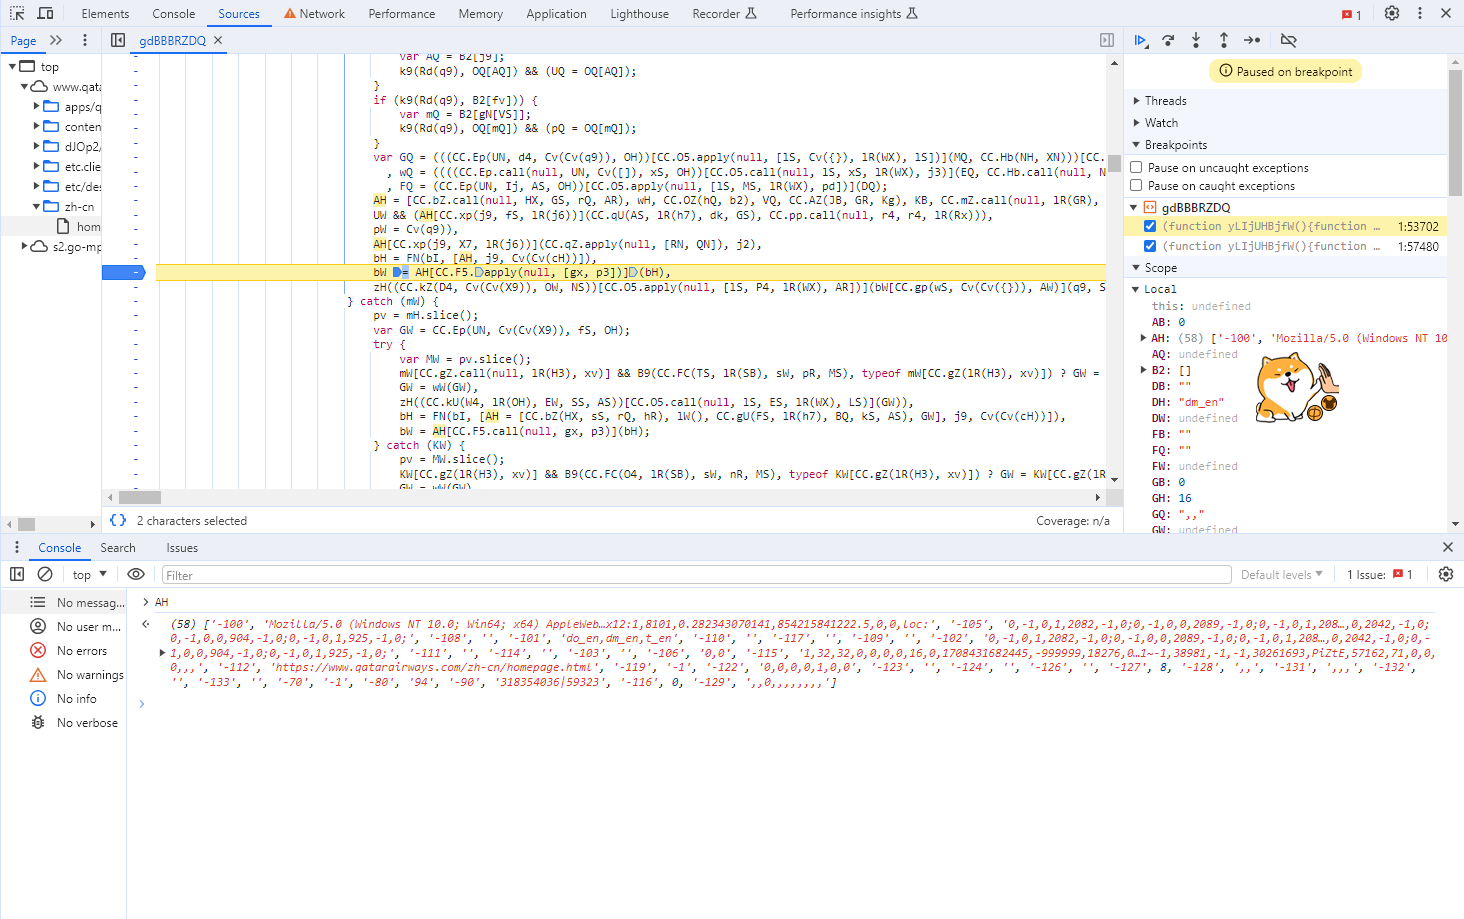Select the No verbose filter
1464x919 pixels.
(x=64, y=723)
